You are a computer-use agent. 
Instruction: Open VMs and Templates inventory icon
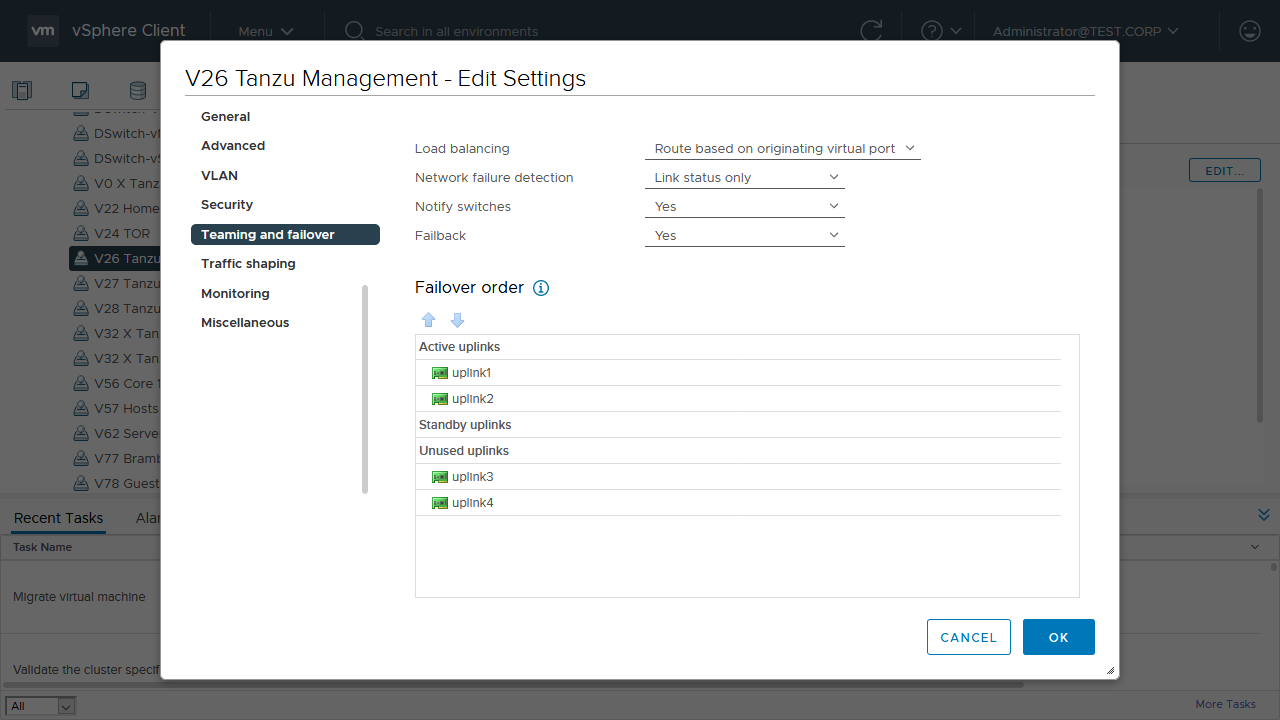click(x=80, y=91)
